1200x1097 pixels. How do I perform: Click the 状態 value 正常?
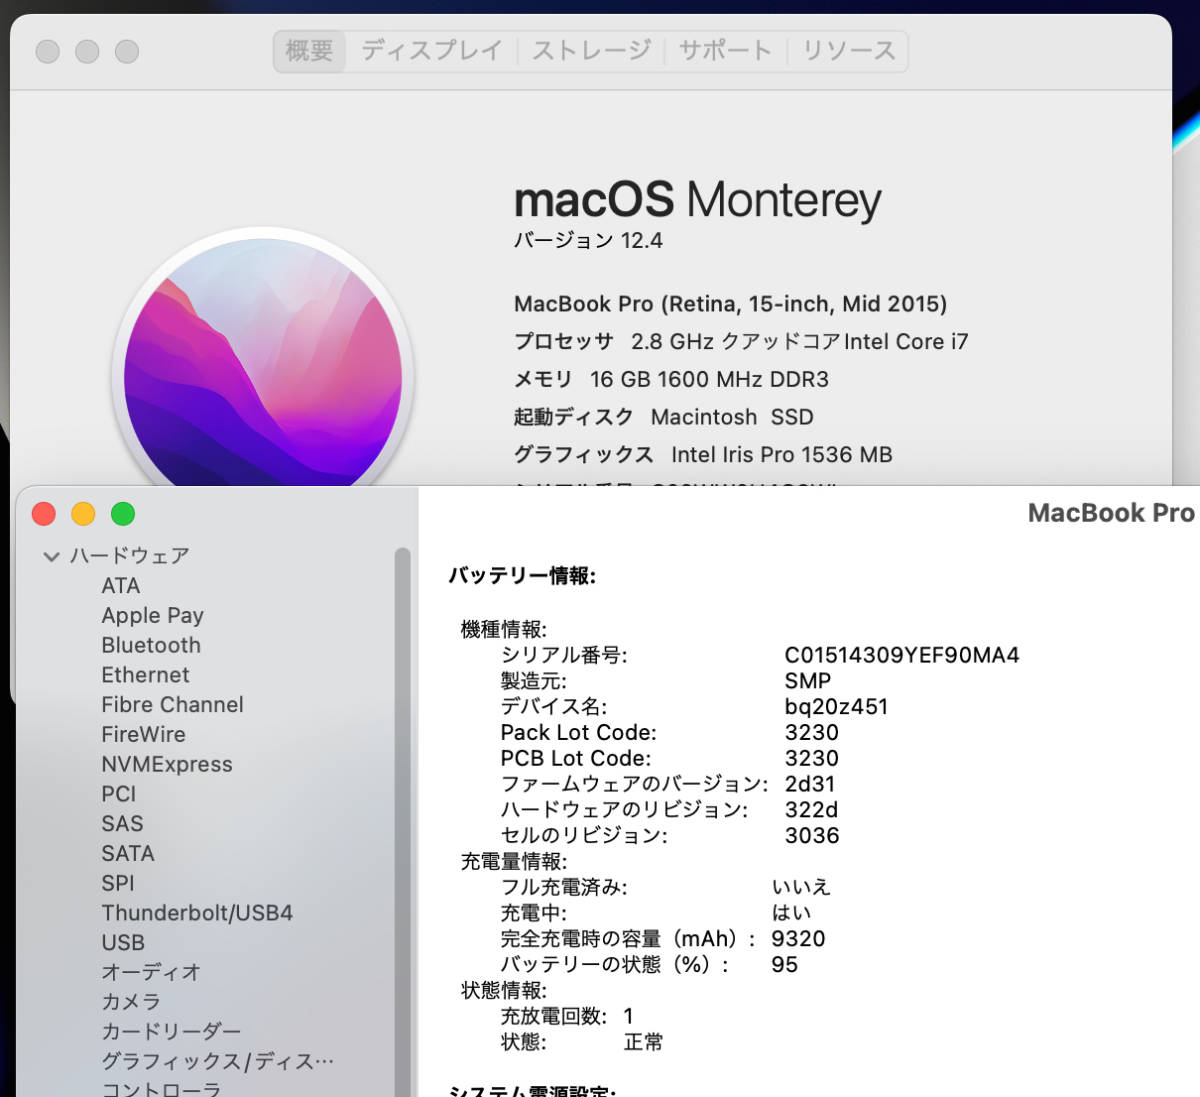pos(643,1042)
